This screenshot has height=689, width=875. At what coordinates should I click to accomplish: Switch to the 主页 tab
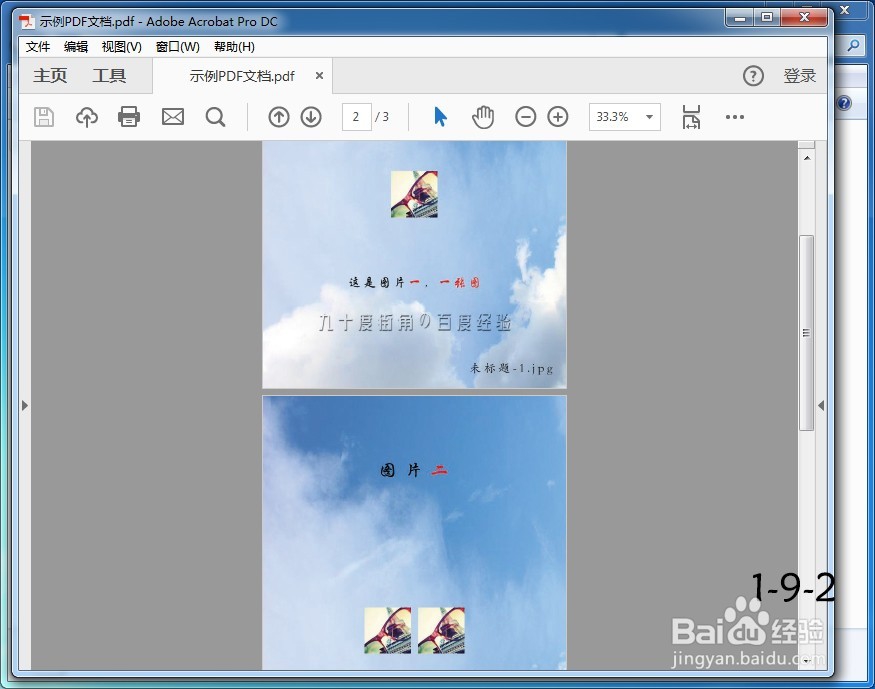pos(49,75)
